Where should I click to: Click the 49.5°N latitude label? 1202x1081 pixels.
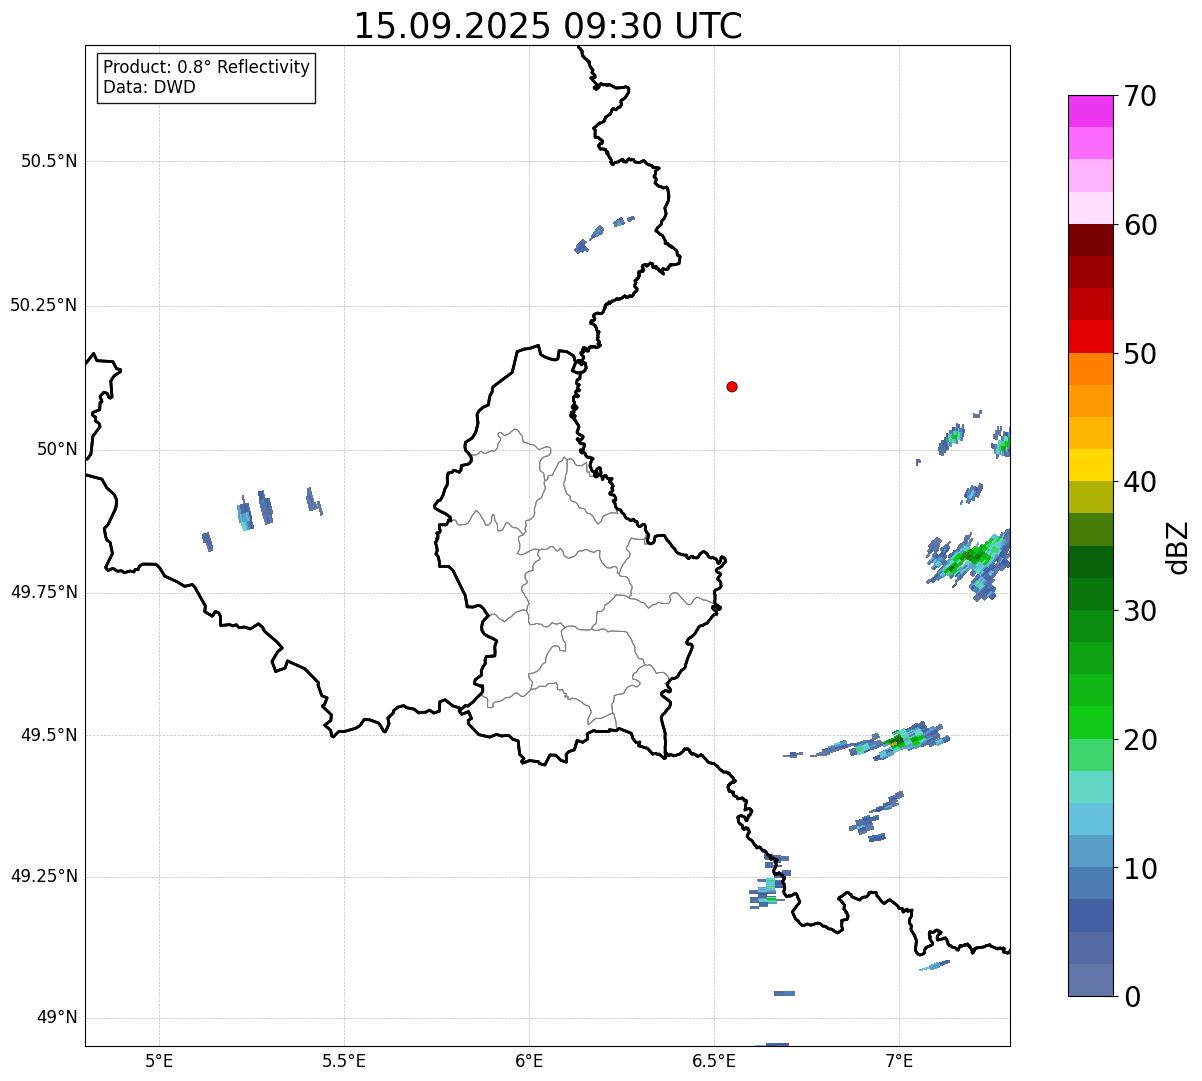(x=49, y=735)
